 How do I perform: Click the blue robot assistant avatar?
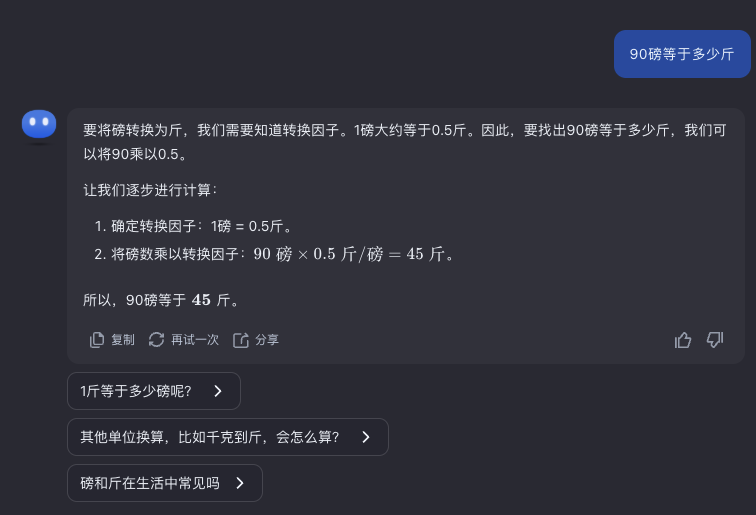39,125
